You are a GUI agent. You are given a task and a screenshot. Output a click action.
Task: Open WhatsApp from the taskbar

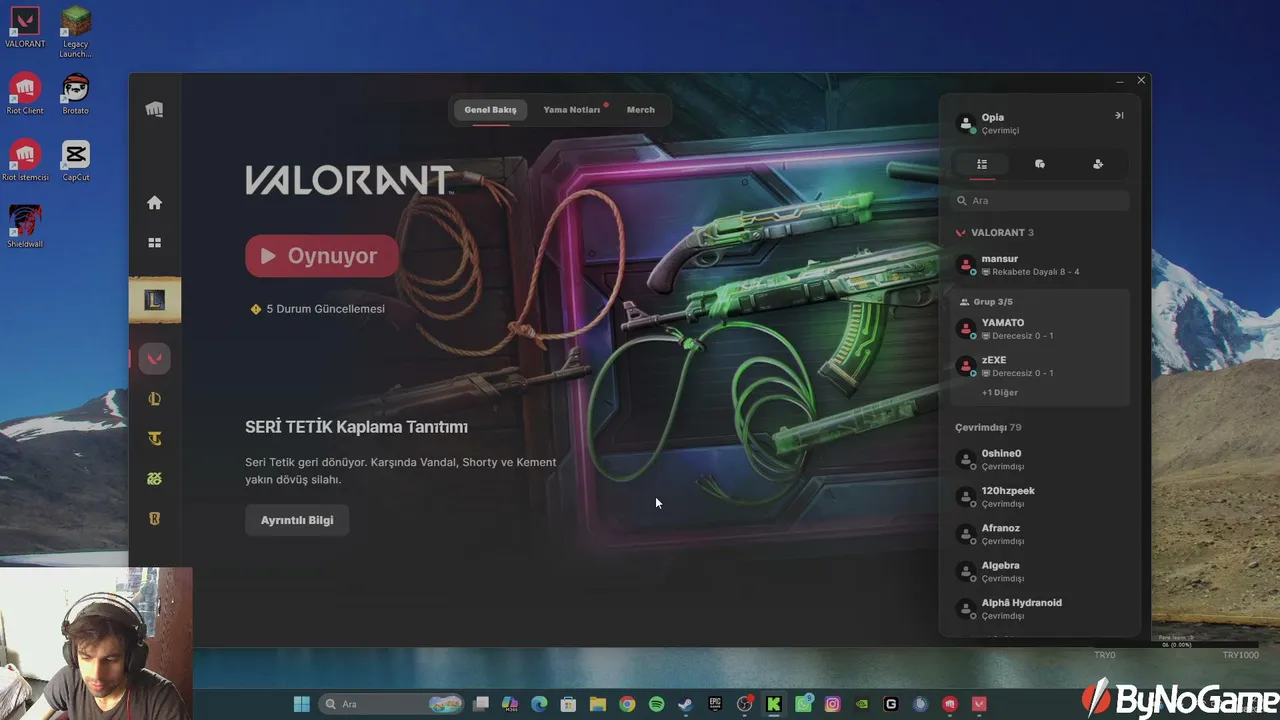coord(803,704)
